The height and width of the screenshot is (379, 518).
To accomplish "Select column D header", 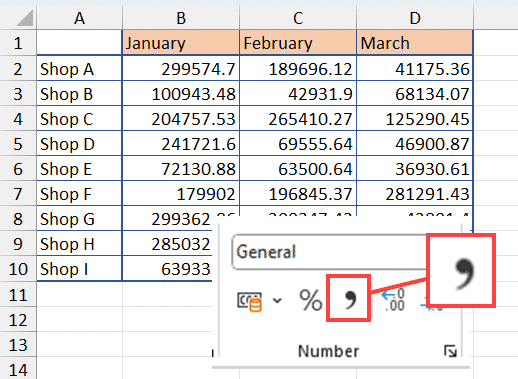I will pos(415,18).
